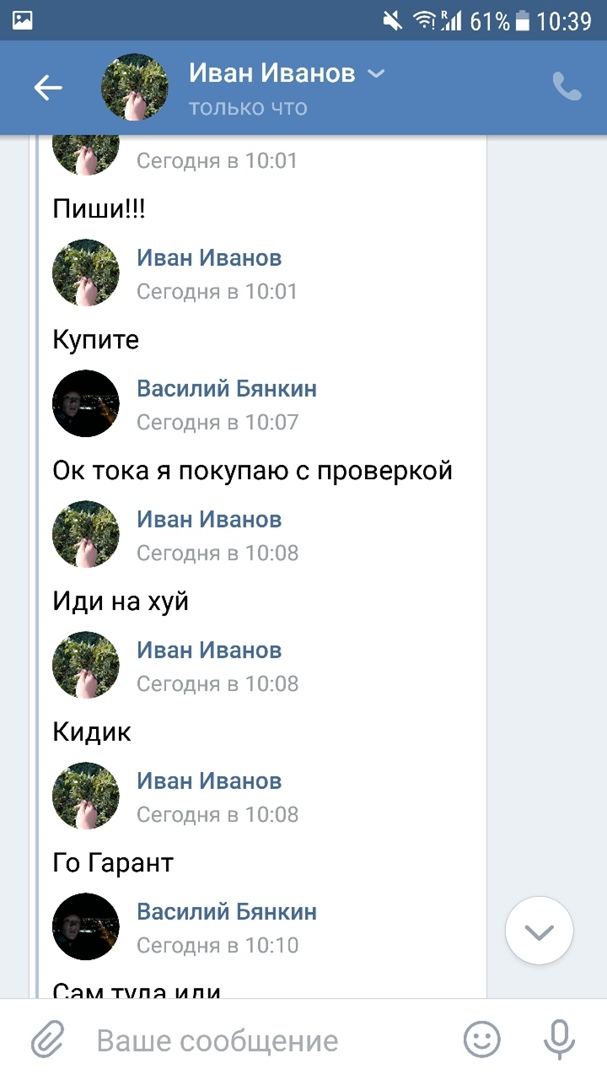The height and width of the screenshot is (1080, 607).
Task: Open Василий Бянкин's name at 10:07 message
Action: coord(226,389)
